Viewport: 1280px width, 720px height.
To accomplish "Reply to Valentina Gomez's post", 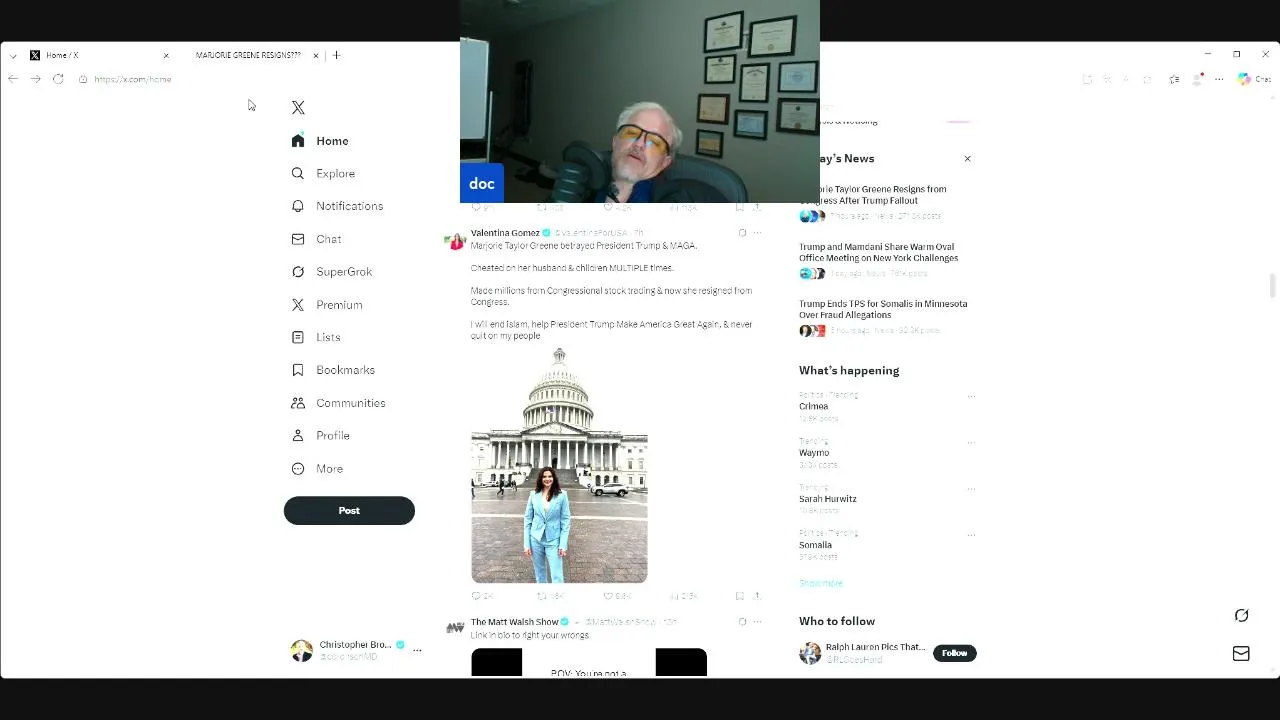I will tap(481, 596).
